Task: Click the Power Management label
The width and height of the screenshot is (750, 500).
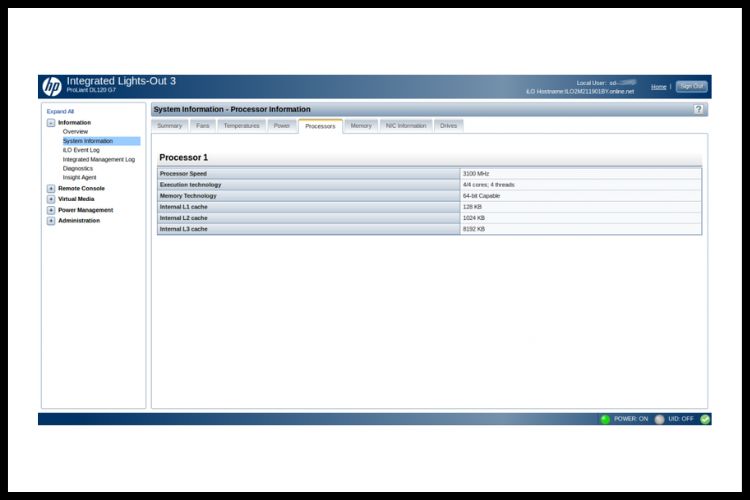Action: click(86, 210)
